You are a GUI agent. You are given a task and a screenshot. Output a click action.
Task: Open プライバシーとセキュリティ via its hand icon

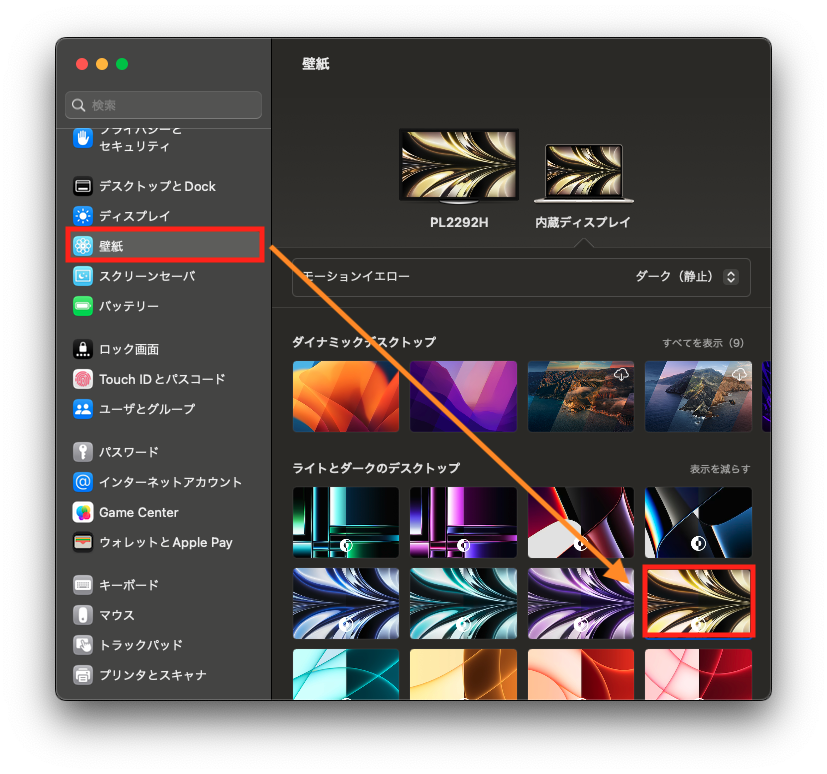coord(83,139)
